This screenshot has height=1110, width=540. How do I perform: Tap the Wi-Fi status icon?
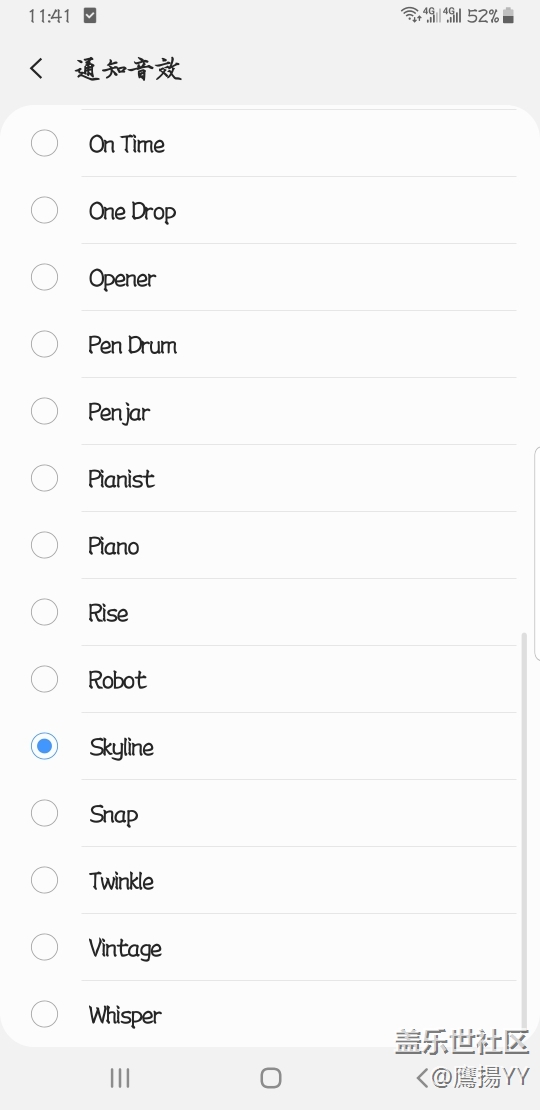click(x=410, y=15)
